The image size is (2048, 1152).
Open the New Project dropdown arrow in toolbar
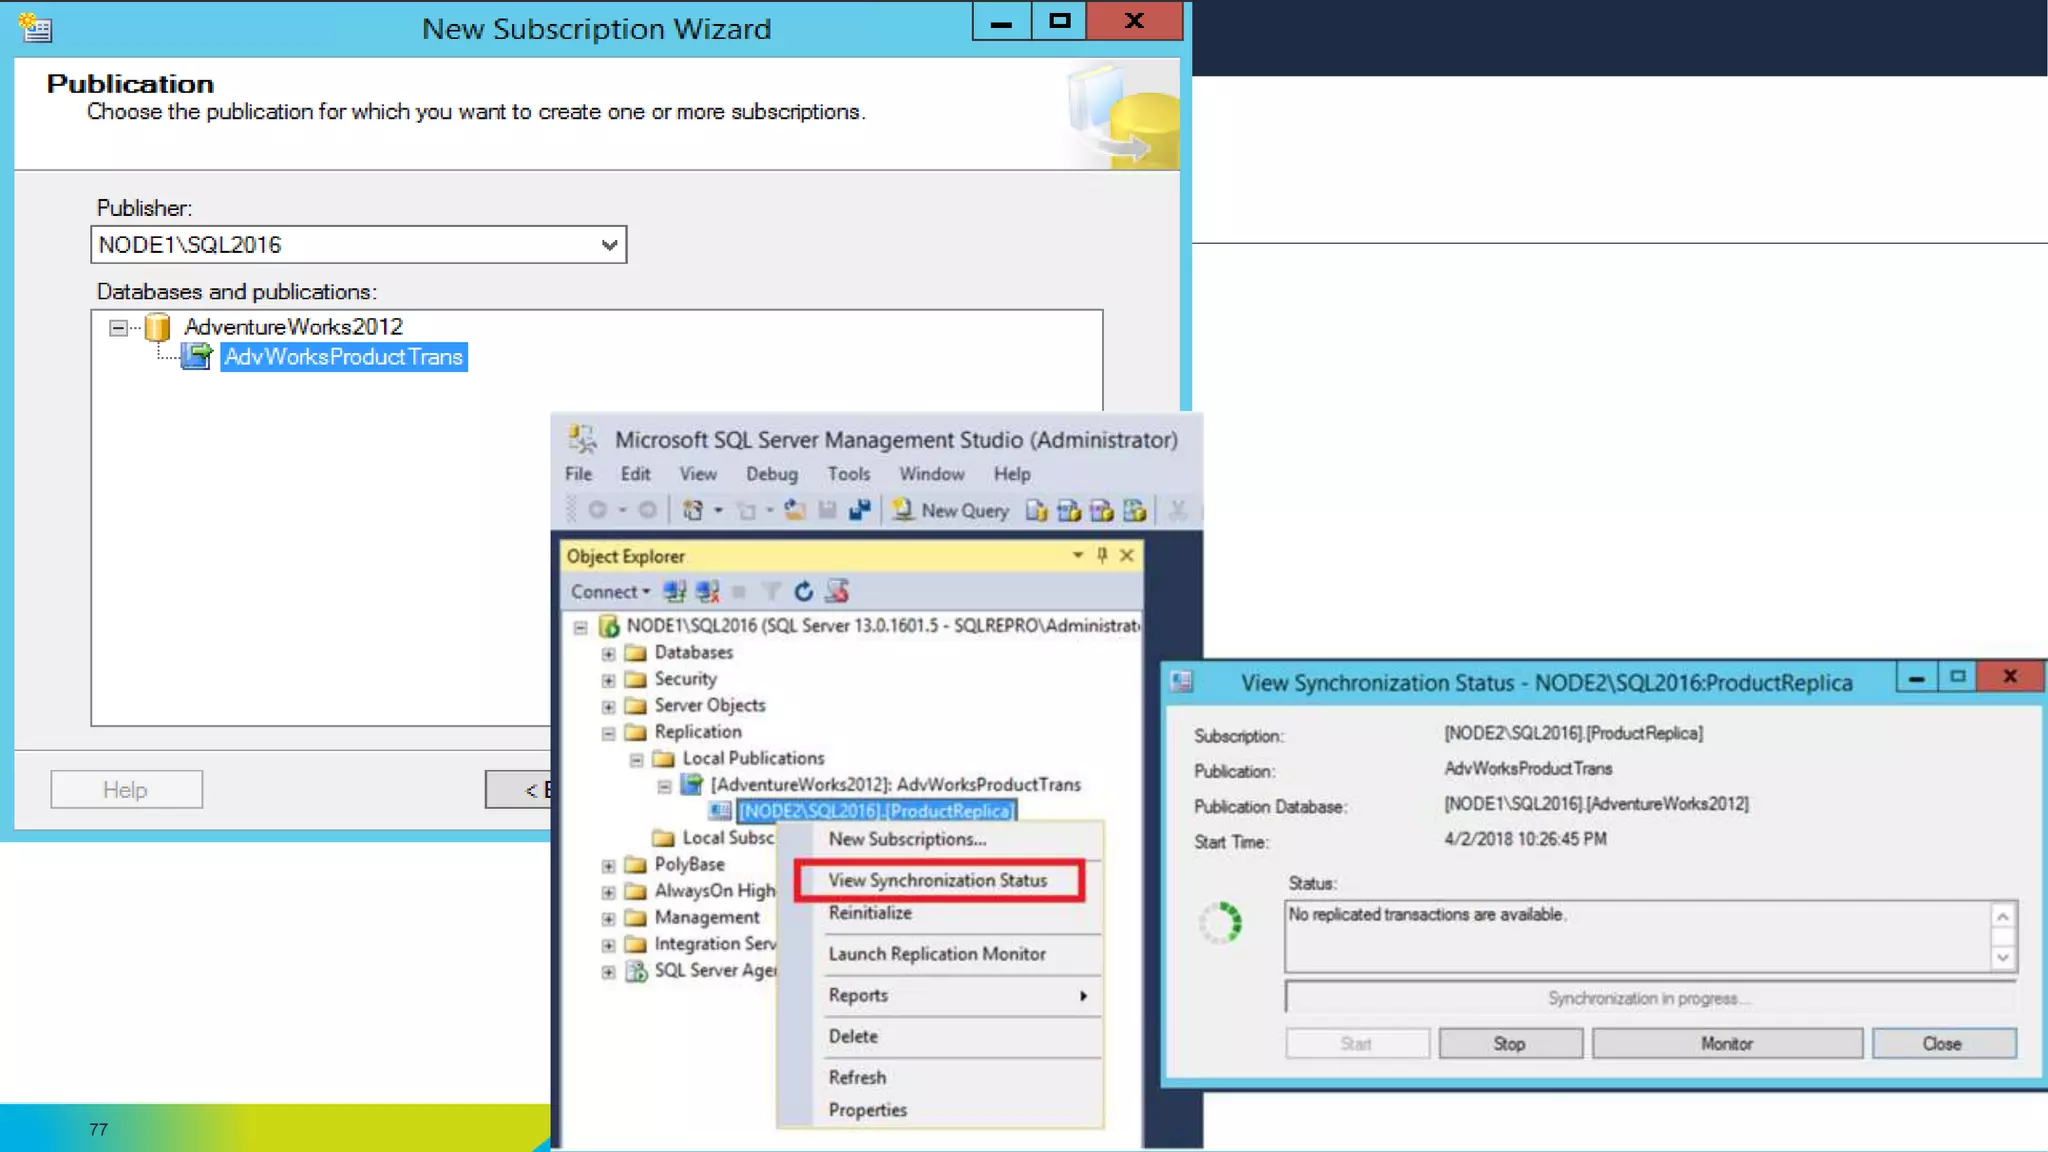[718, 510]
